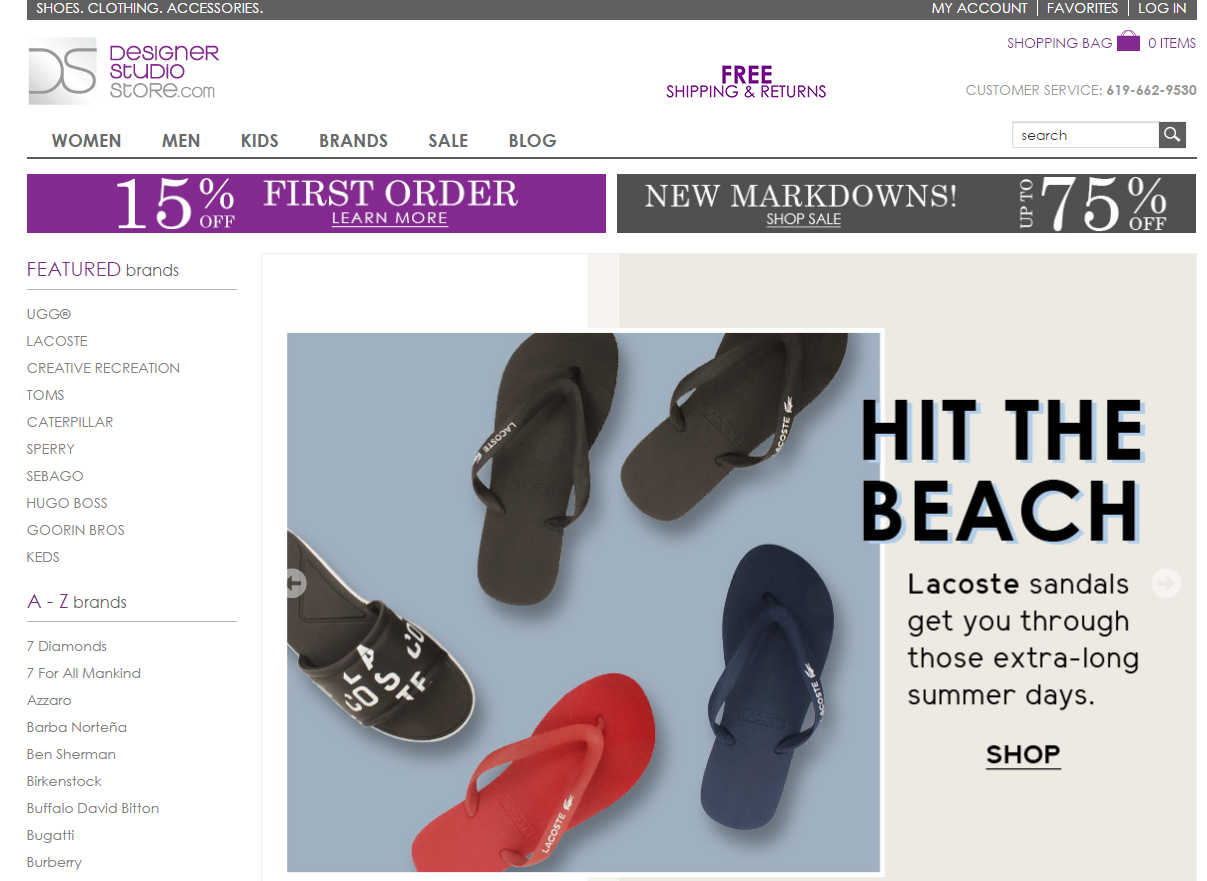1207x881 pixels.
Task: Go to next slide with right arrow
Action: [x=1166, y=583]
